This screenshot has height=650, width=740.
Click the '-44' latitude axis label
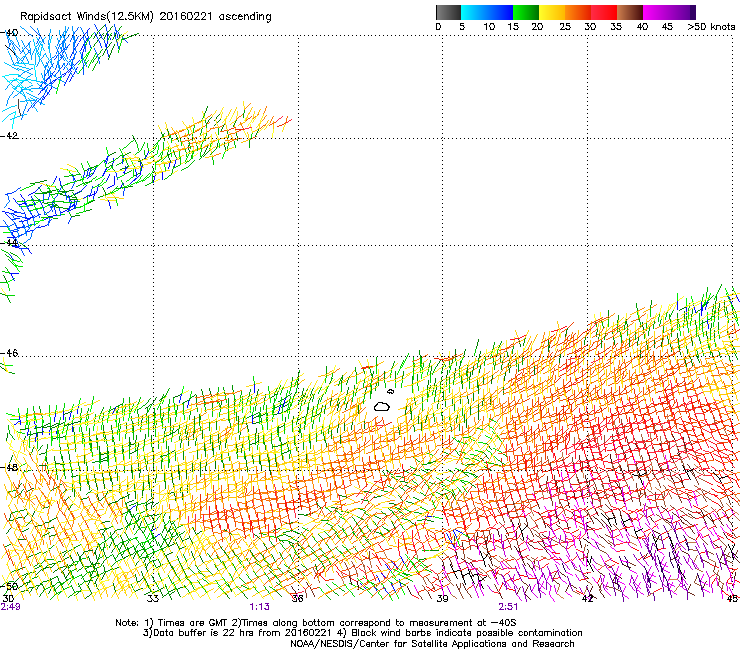(x=9, y=243)
